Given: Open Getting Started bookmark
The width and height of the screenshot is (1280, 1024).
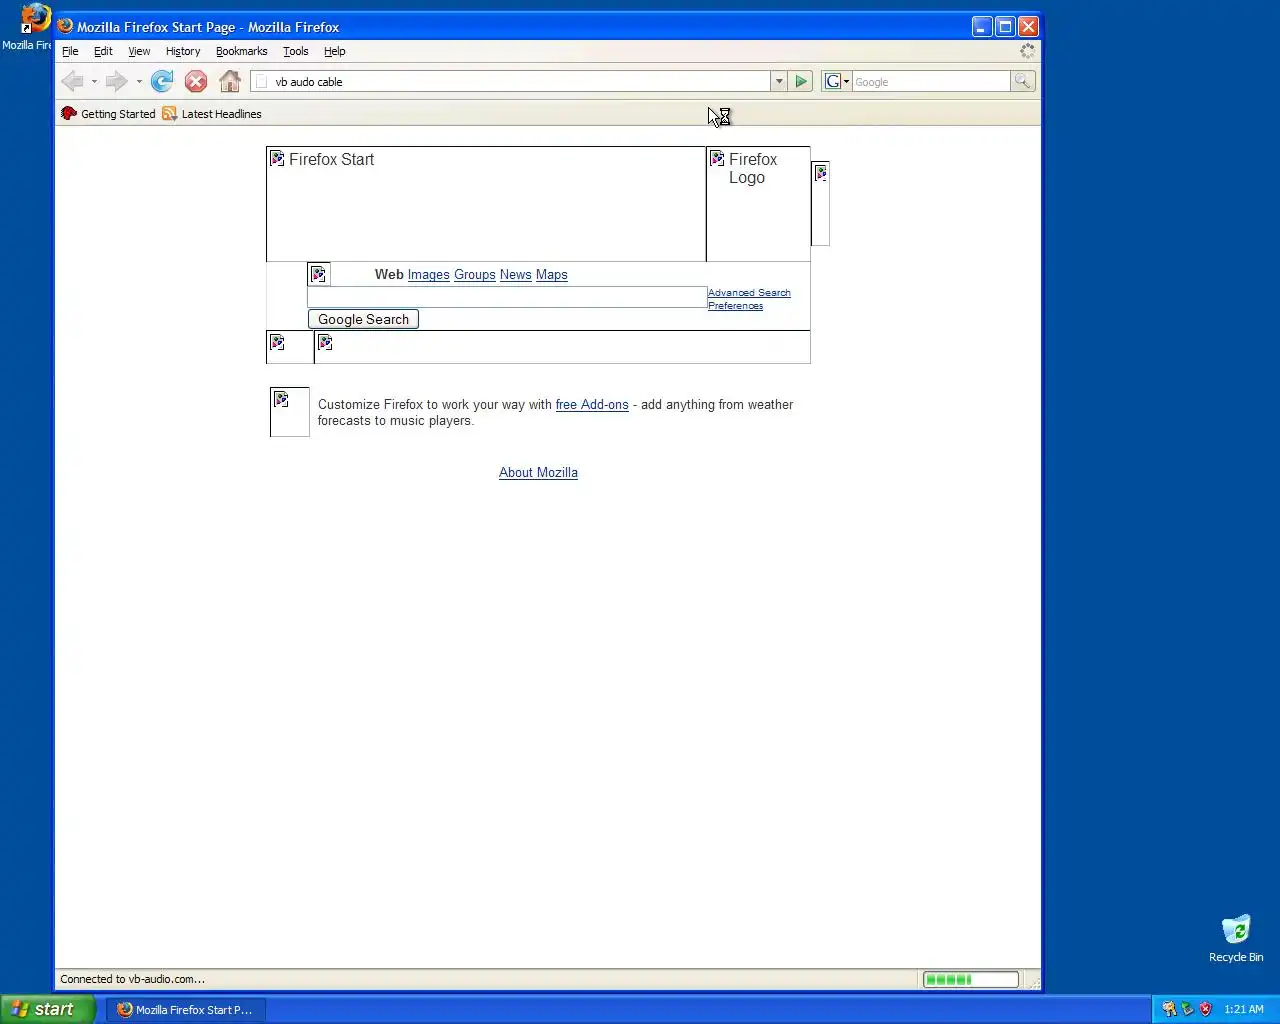Looking at the screenshot, I should tap(108, 114).
